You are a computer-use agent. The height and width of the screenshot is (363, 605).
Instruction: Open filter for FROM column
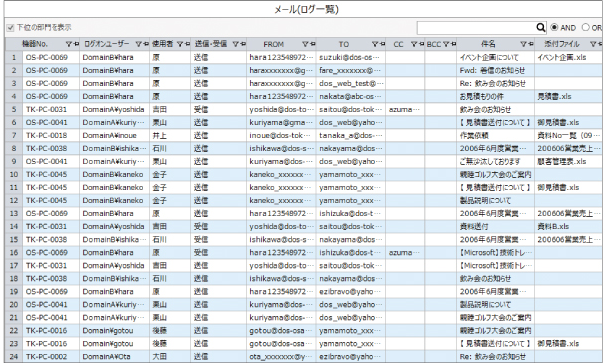click(305, 44)
